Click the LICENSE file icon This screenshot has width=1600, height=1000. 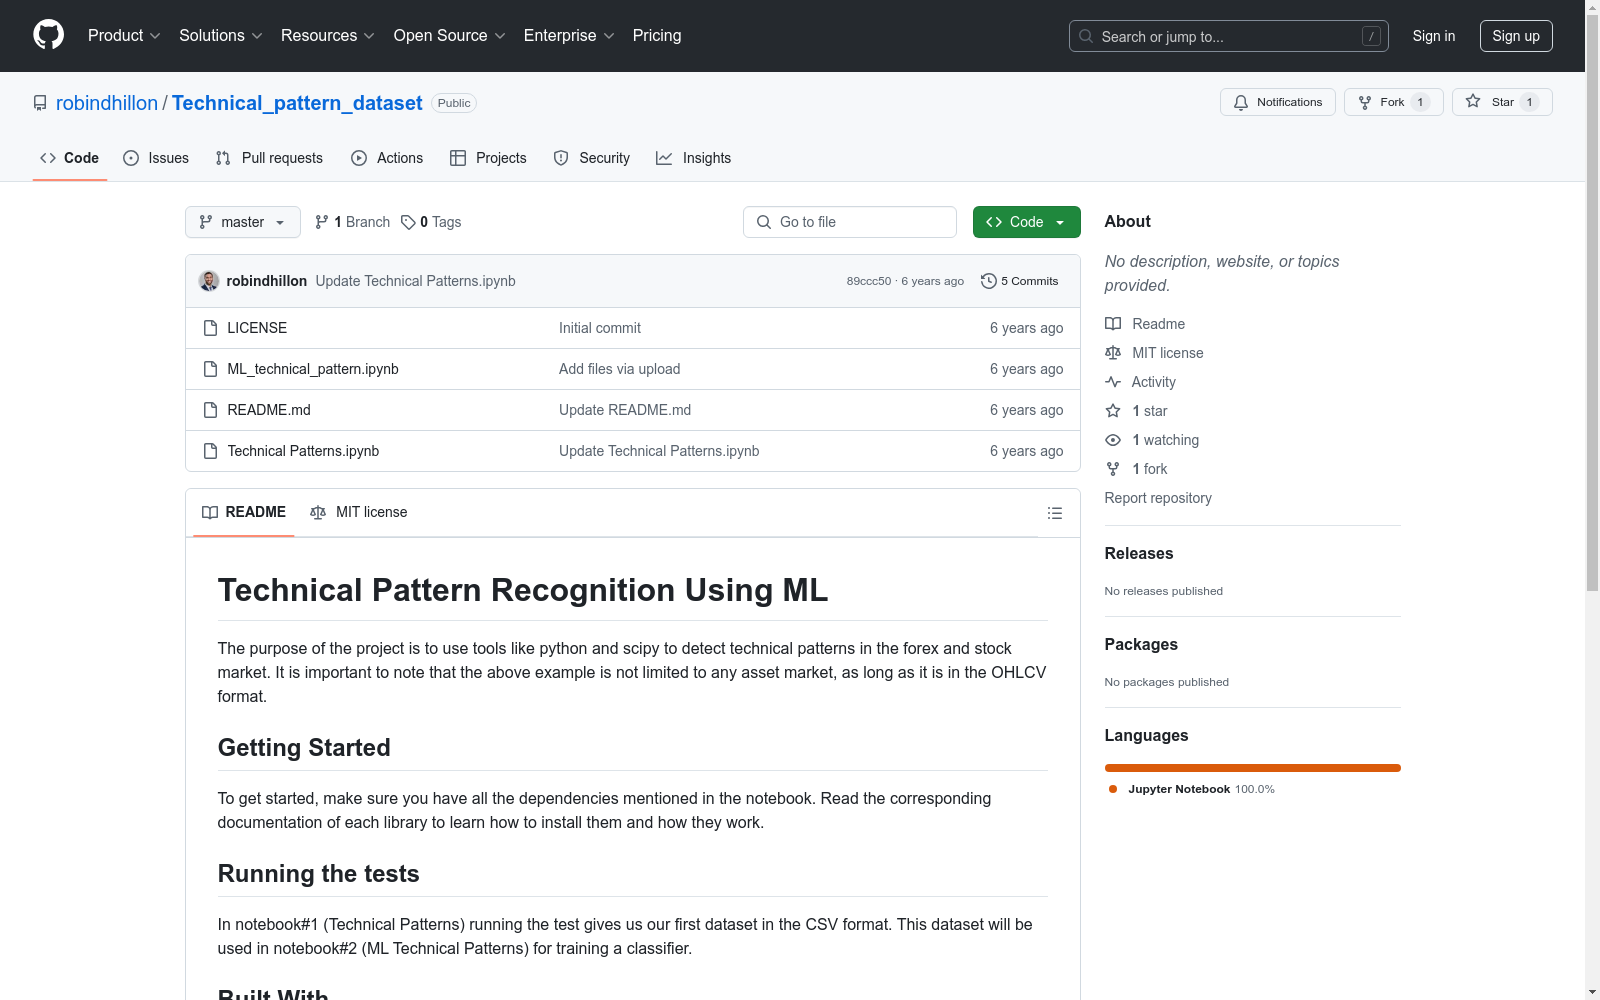(x=210, y=328)
